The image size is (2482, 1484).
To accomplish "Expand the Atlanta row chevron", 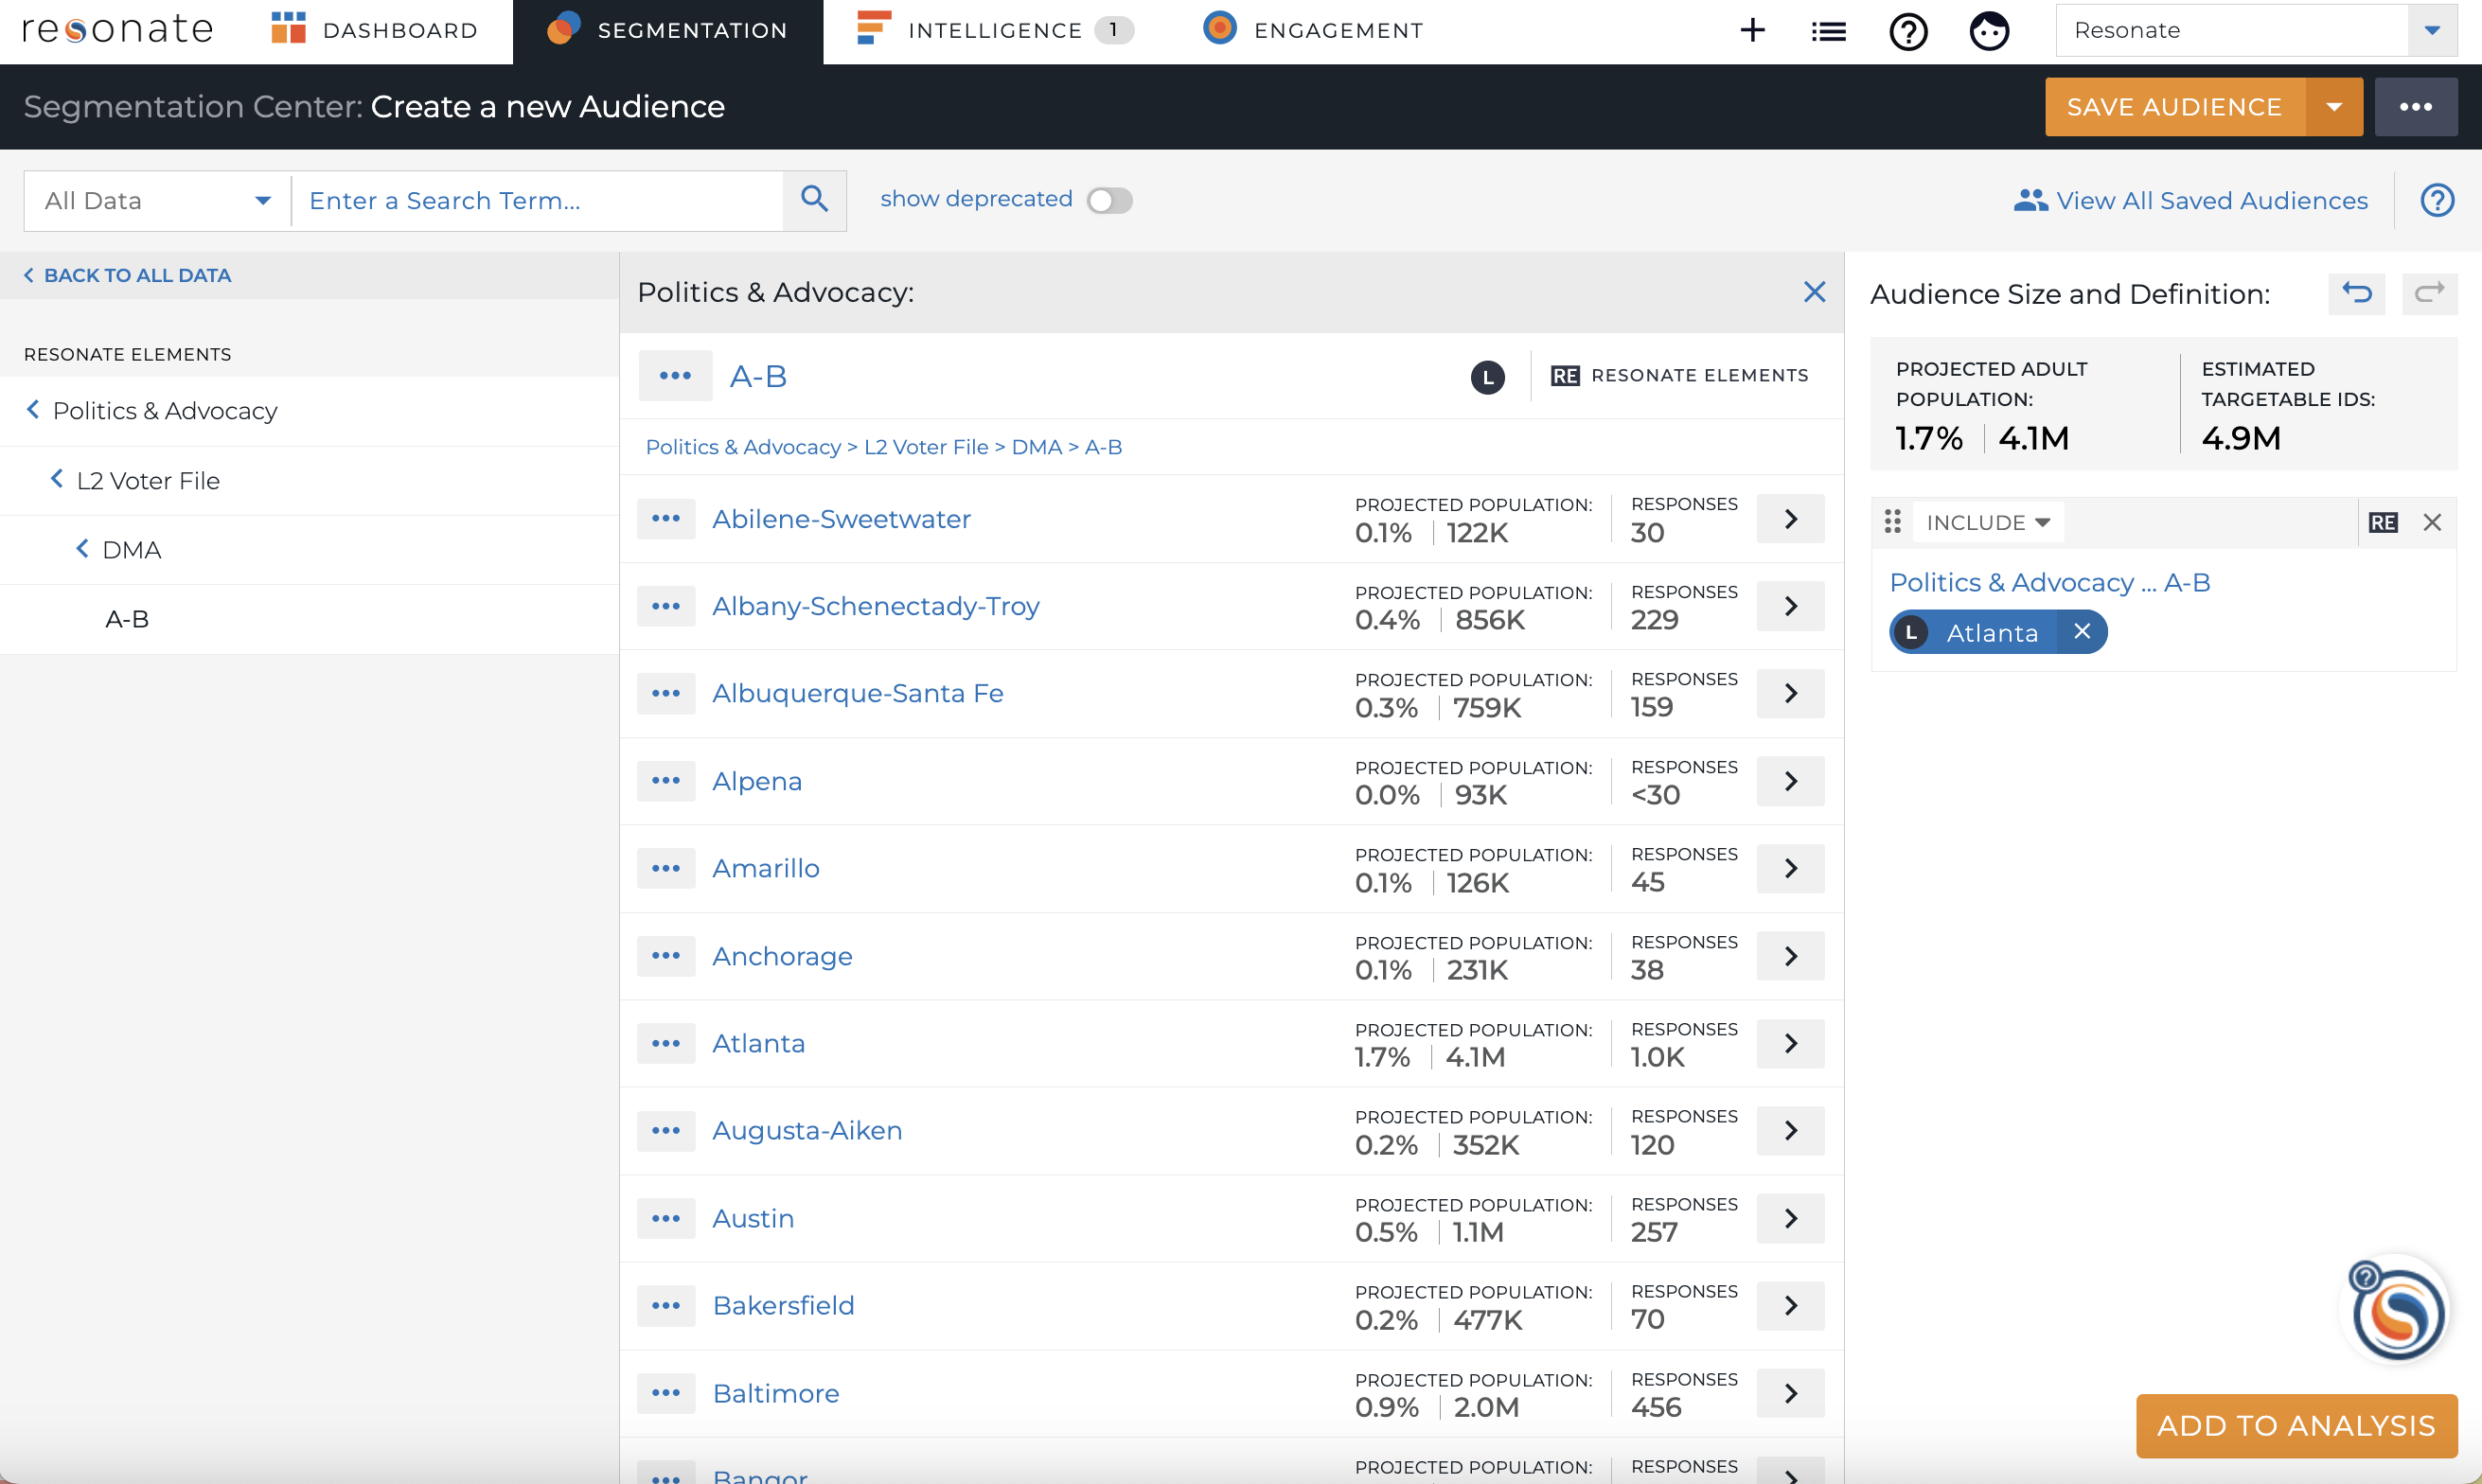I will pos(1790,1043).
